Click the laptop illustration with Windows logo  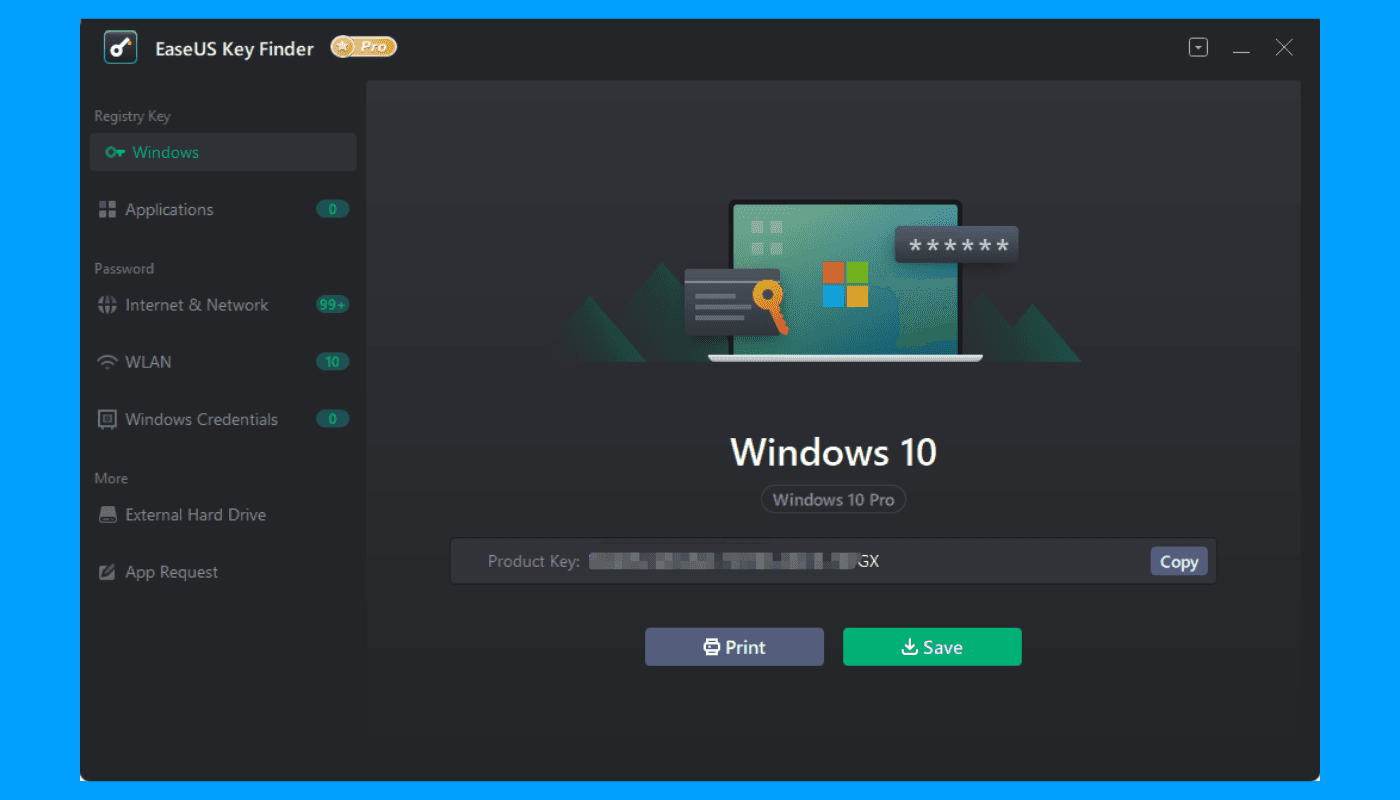tap(845, 281)
